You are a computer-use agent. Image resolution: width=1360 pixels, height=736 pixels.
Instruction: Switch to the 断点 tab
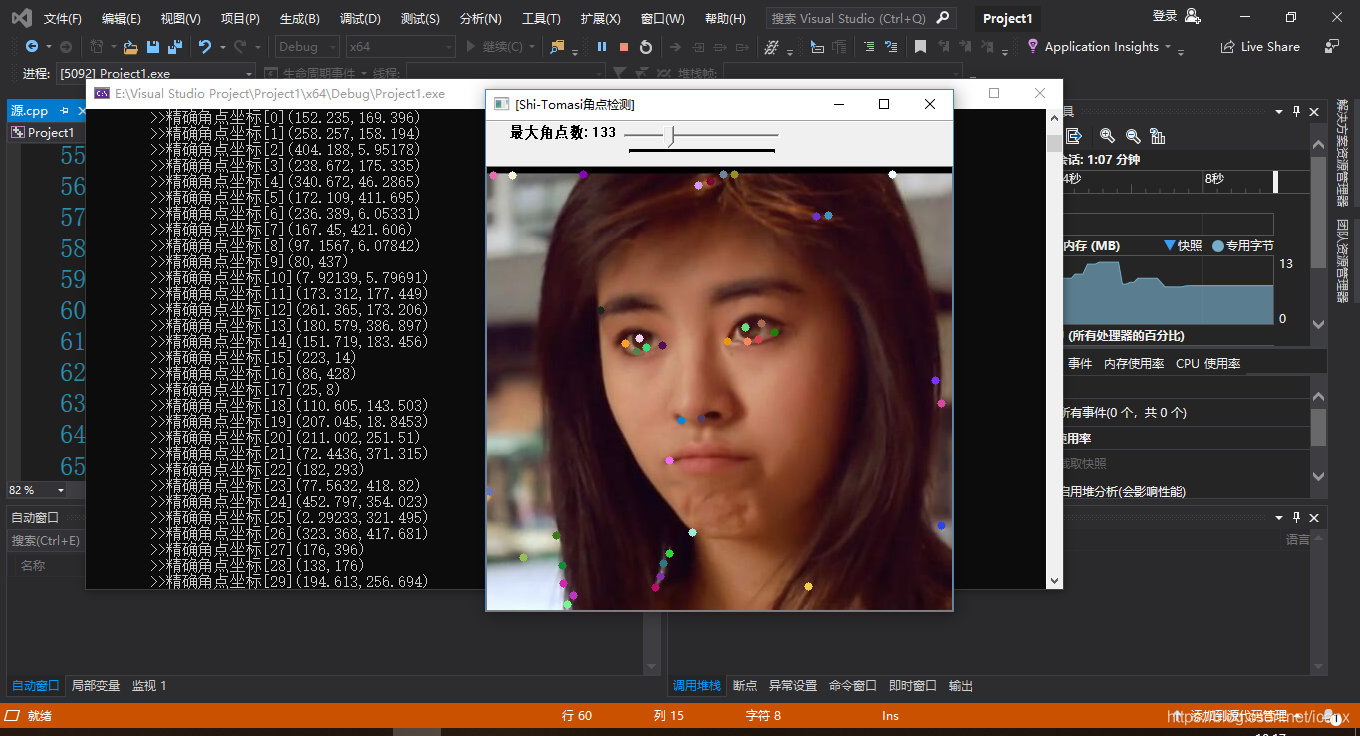coord(745,685)
